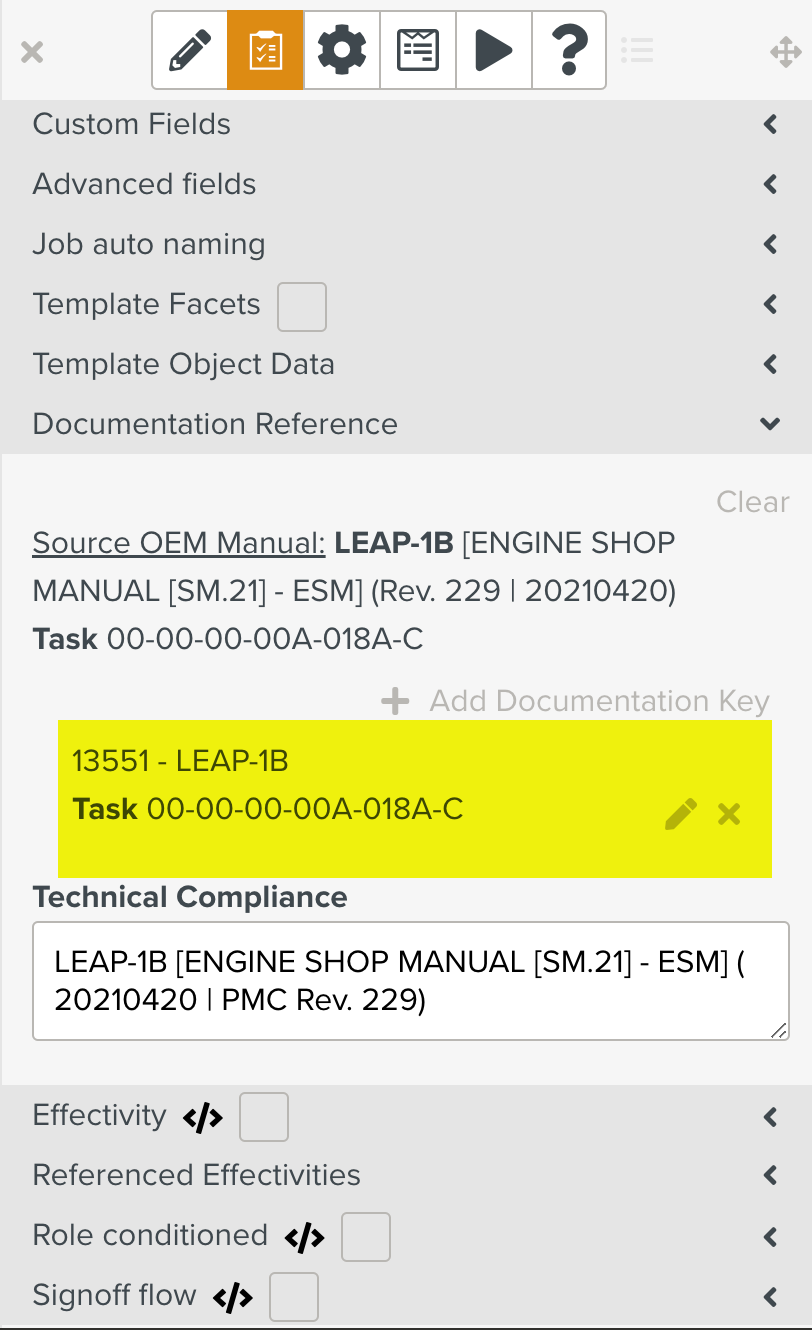Viewport: 812px width, 1330px height.
Task: Click the Template Object Data label
Action: click(x=184, y=364)
